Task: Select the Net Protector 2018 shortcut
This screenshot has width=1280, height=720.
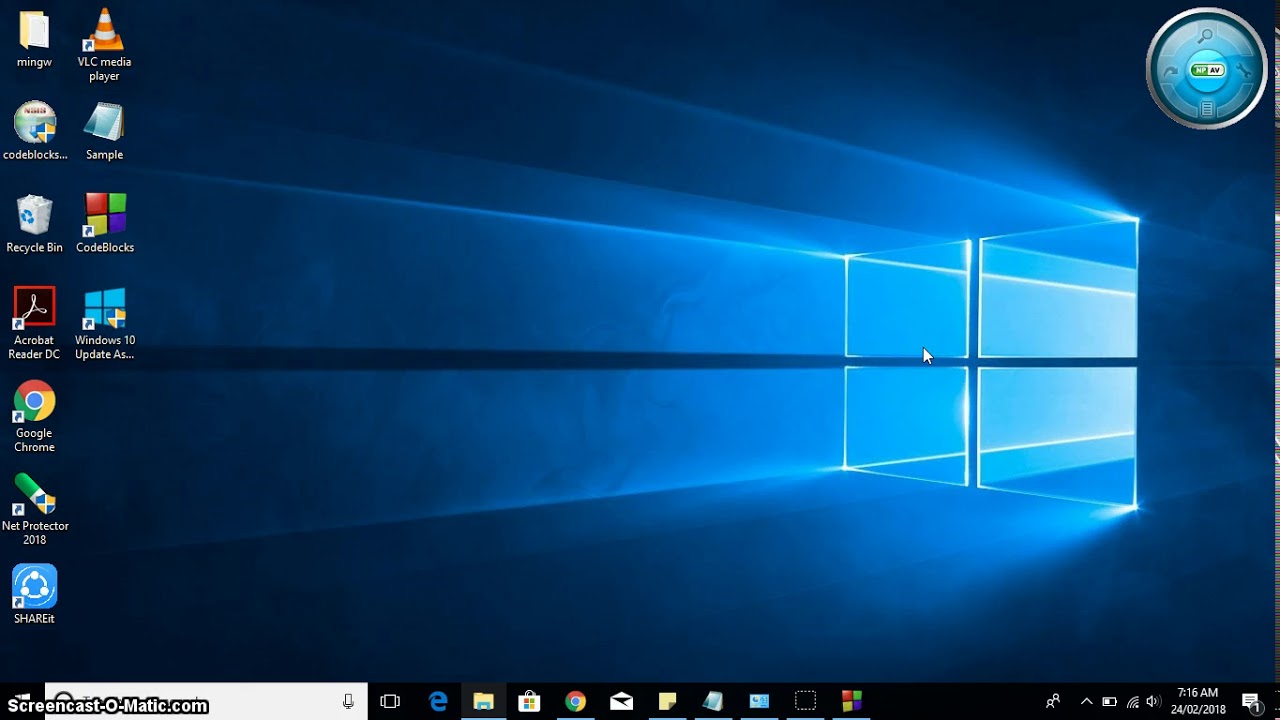Action: click(35, 509)
